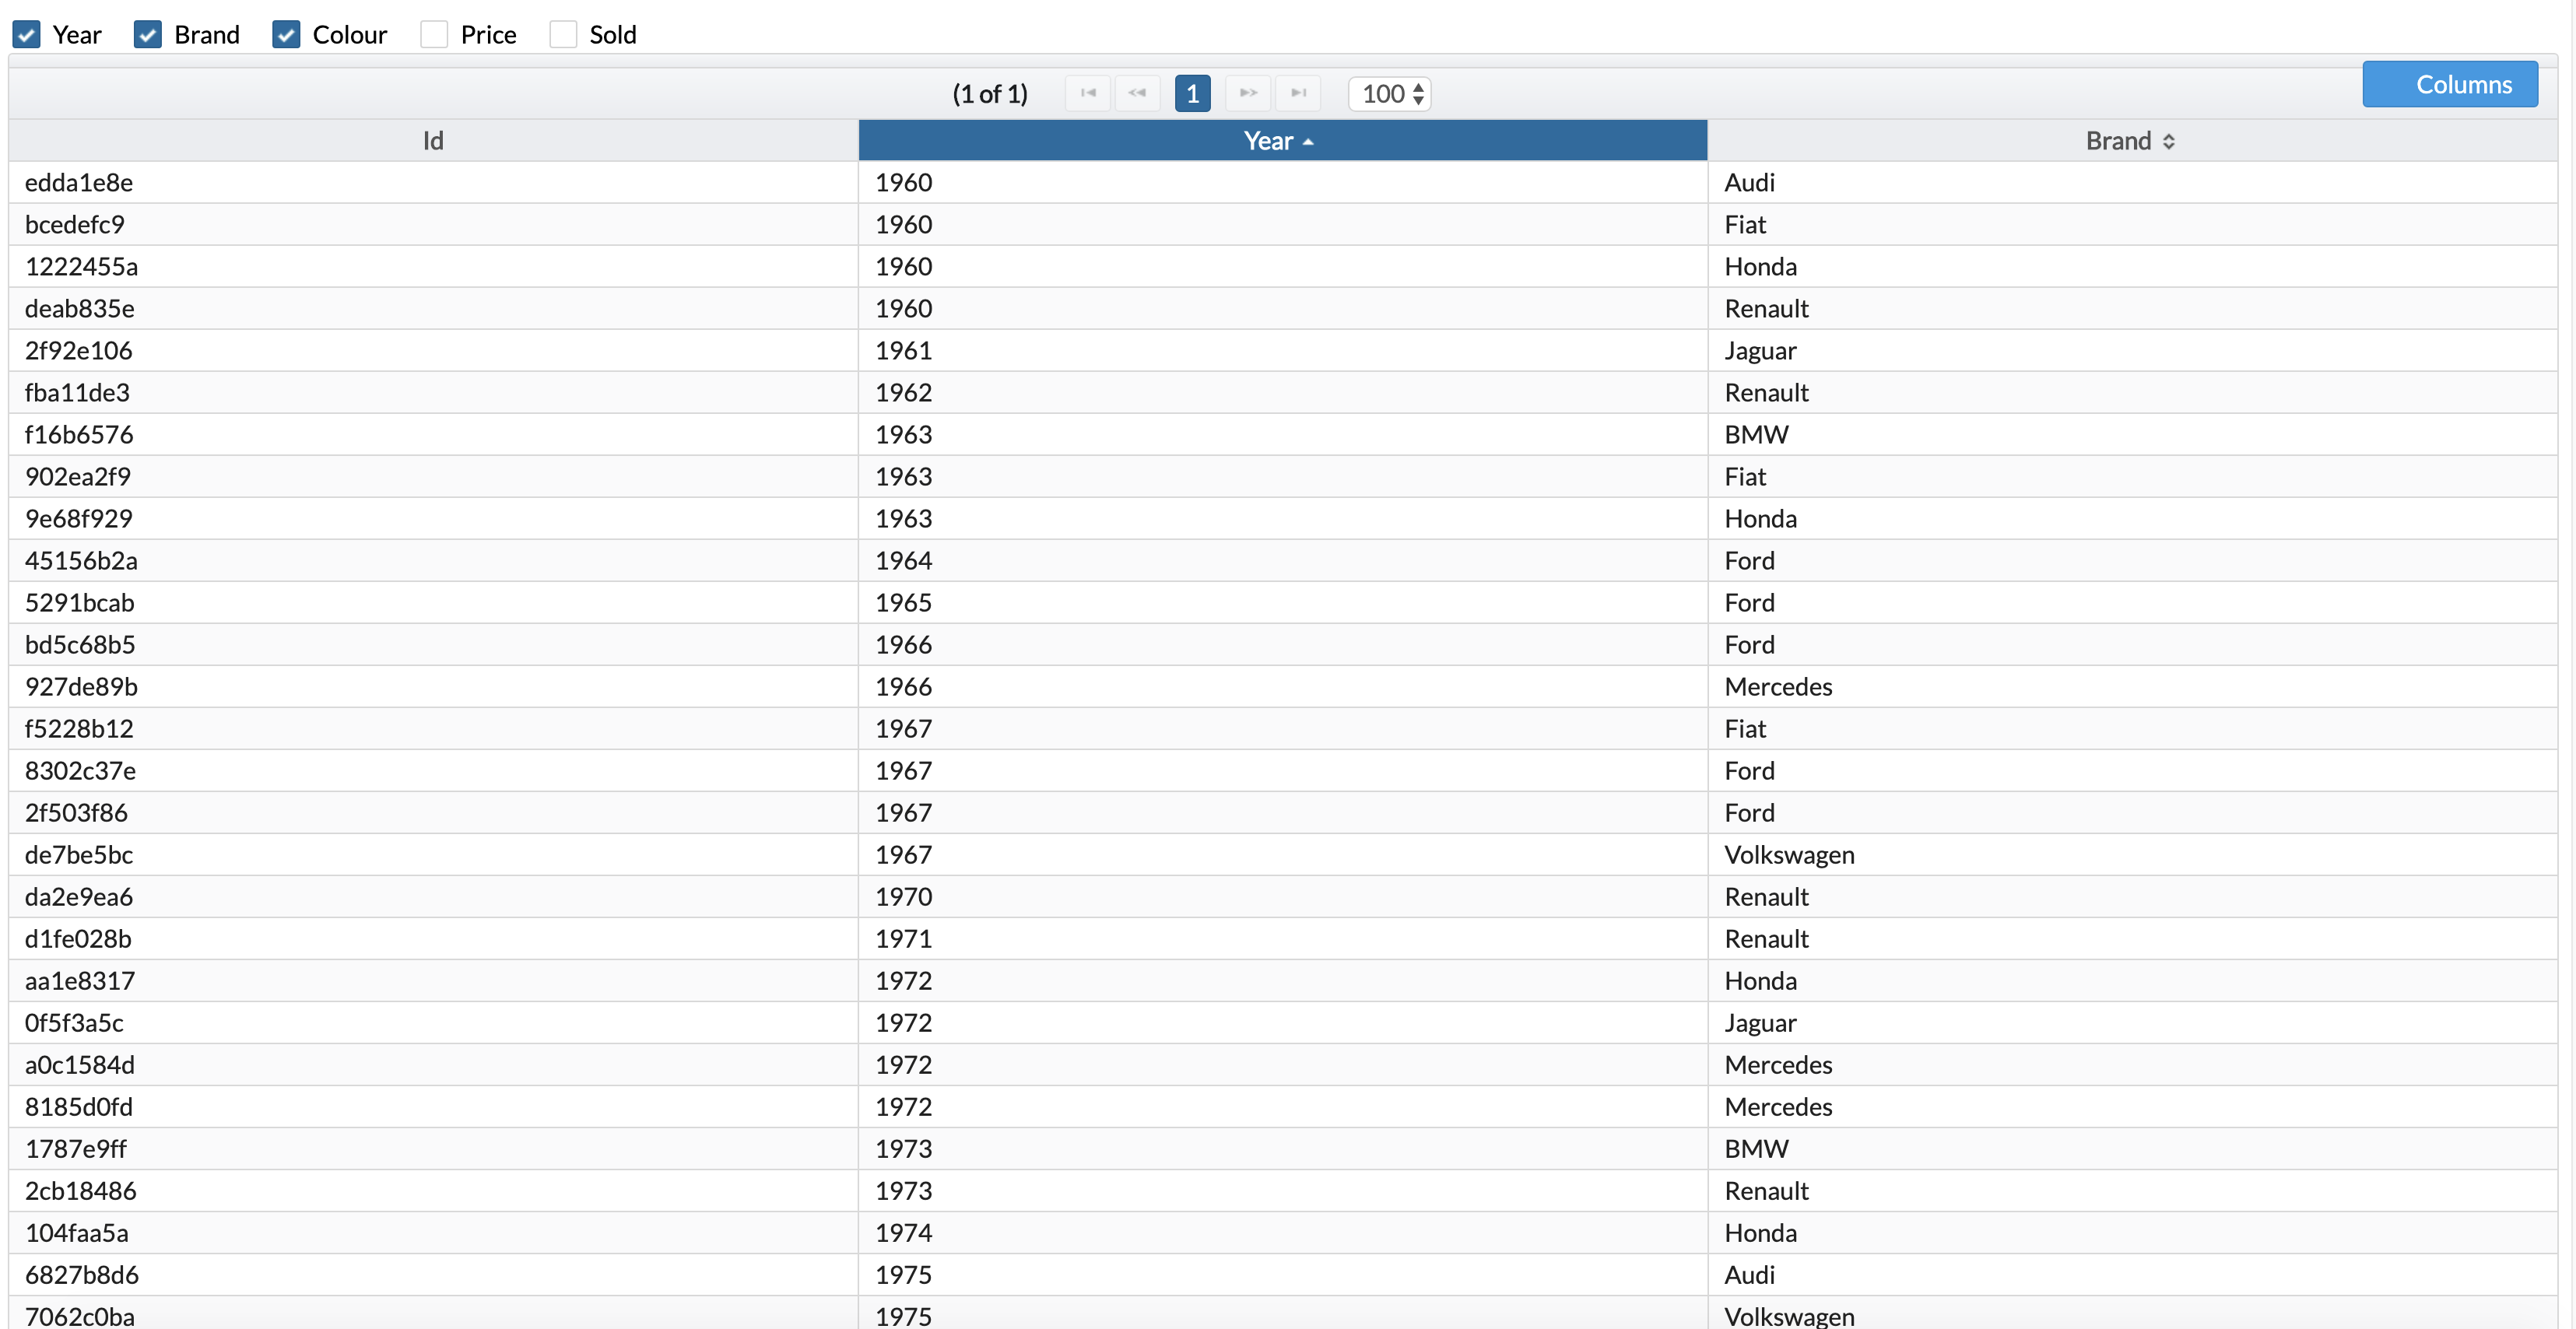Click the (1 of 1) page report
The height and width of the screenshot is (1329, 2576).
[990, 94]
